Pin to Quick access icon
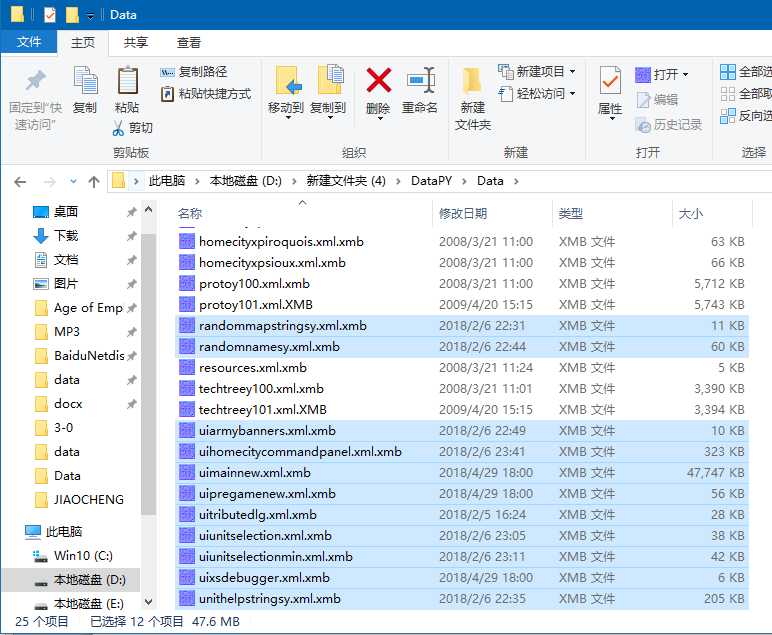772x635 pixels. (35, 81)
